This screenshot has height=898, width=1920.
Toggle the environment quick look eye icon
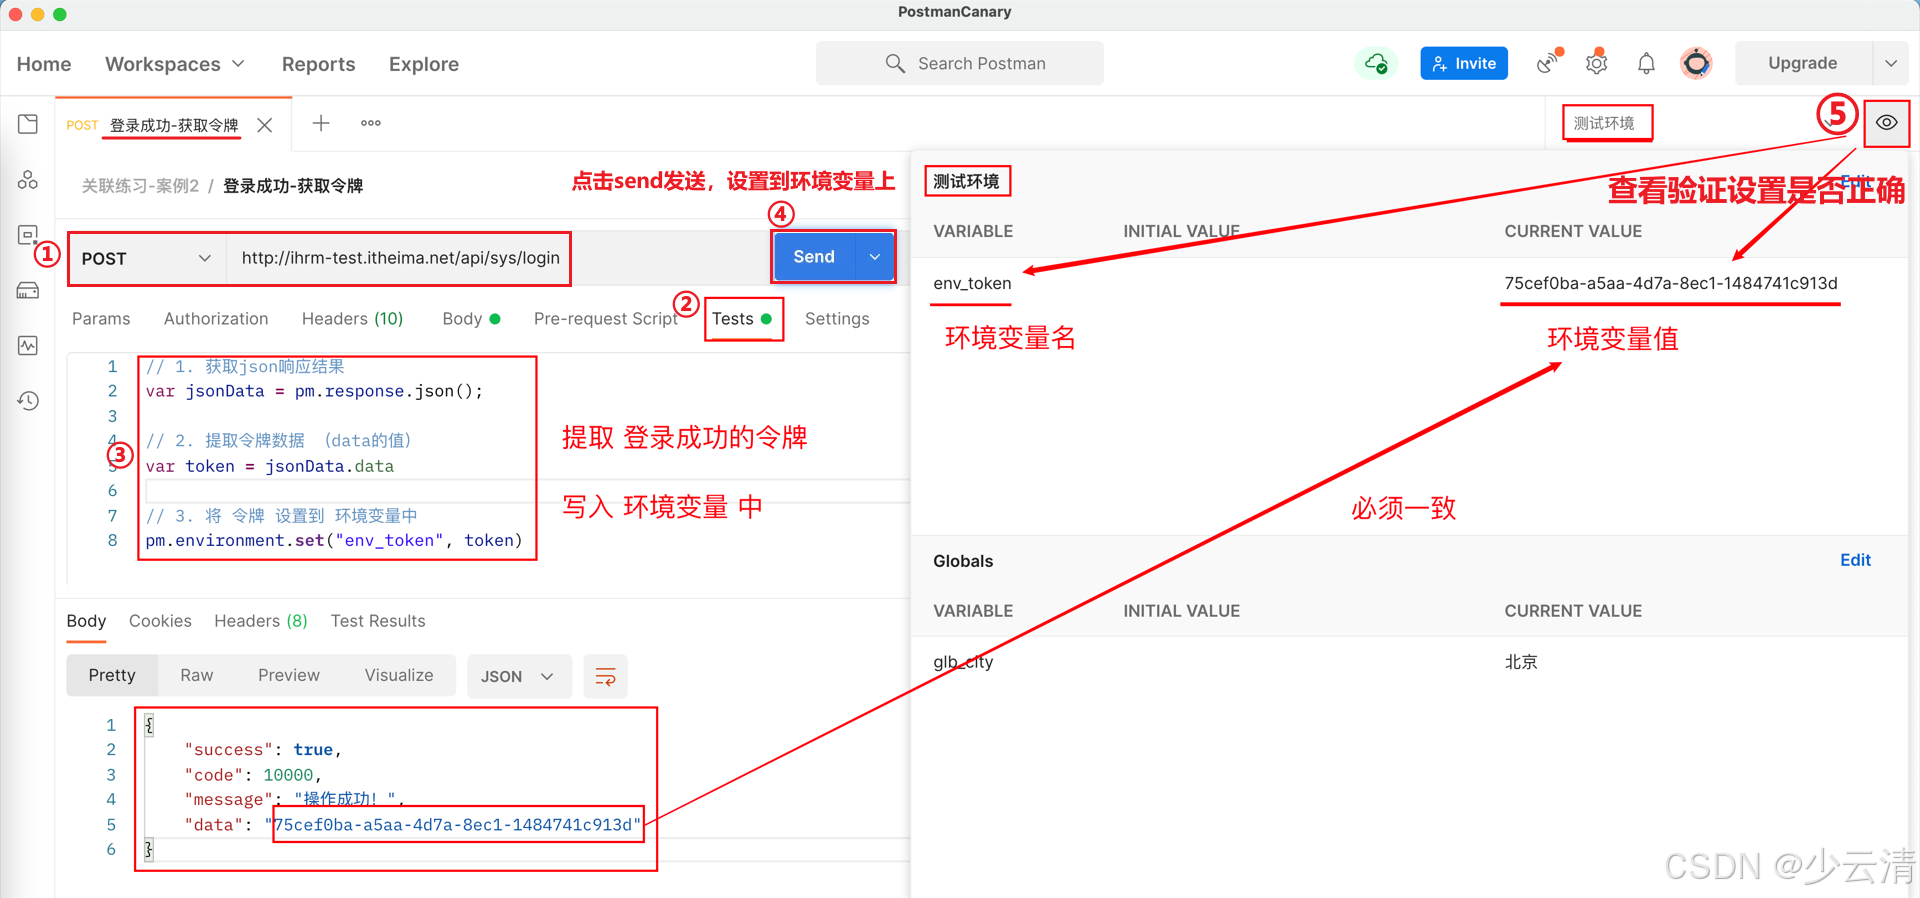coord(1887,123)
